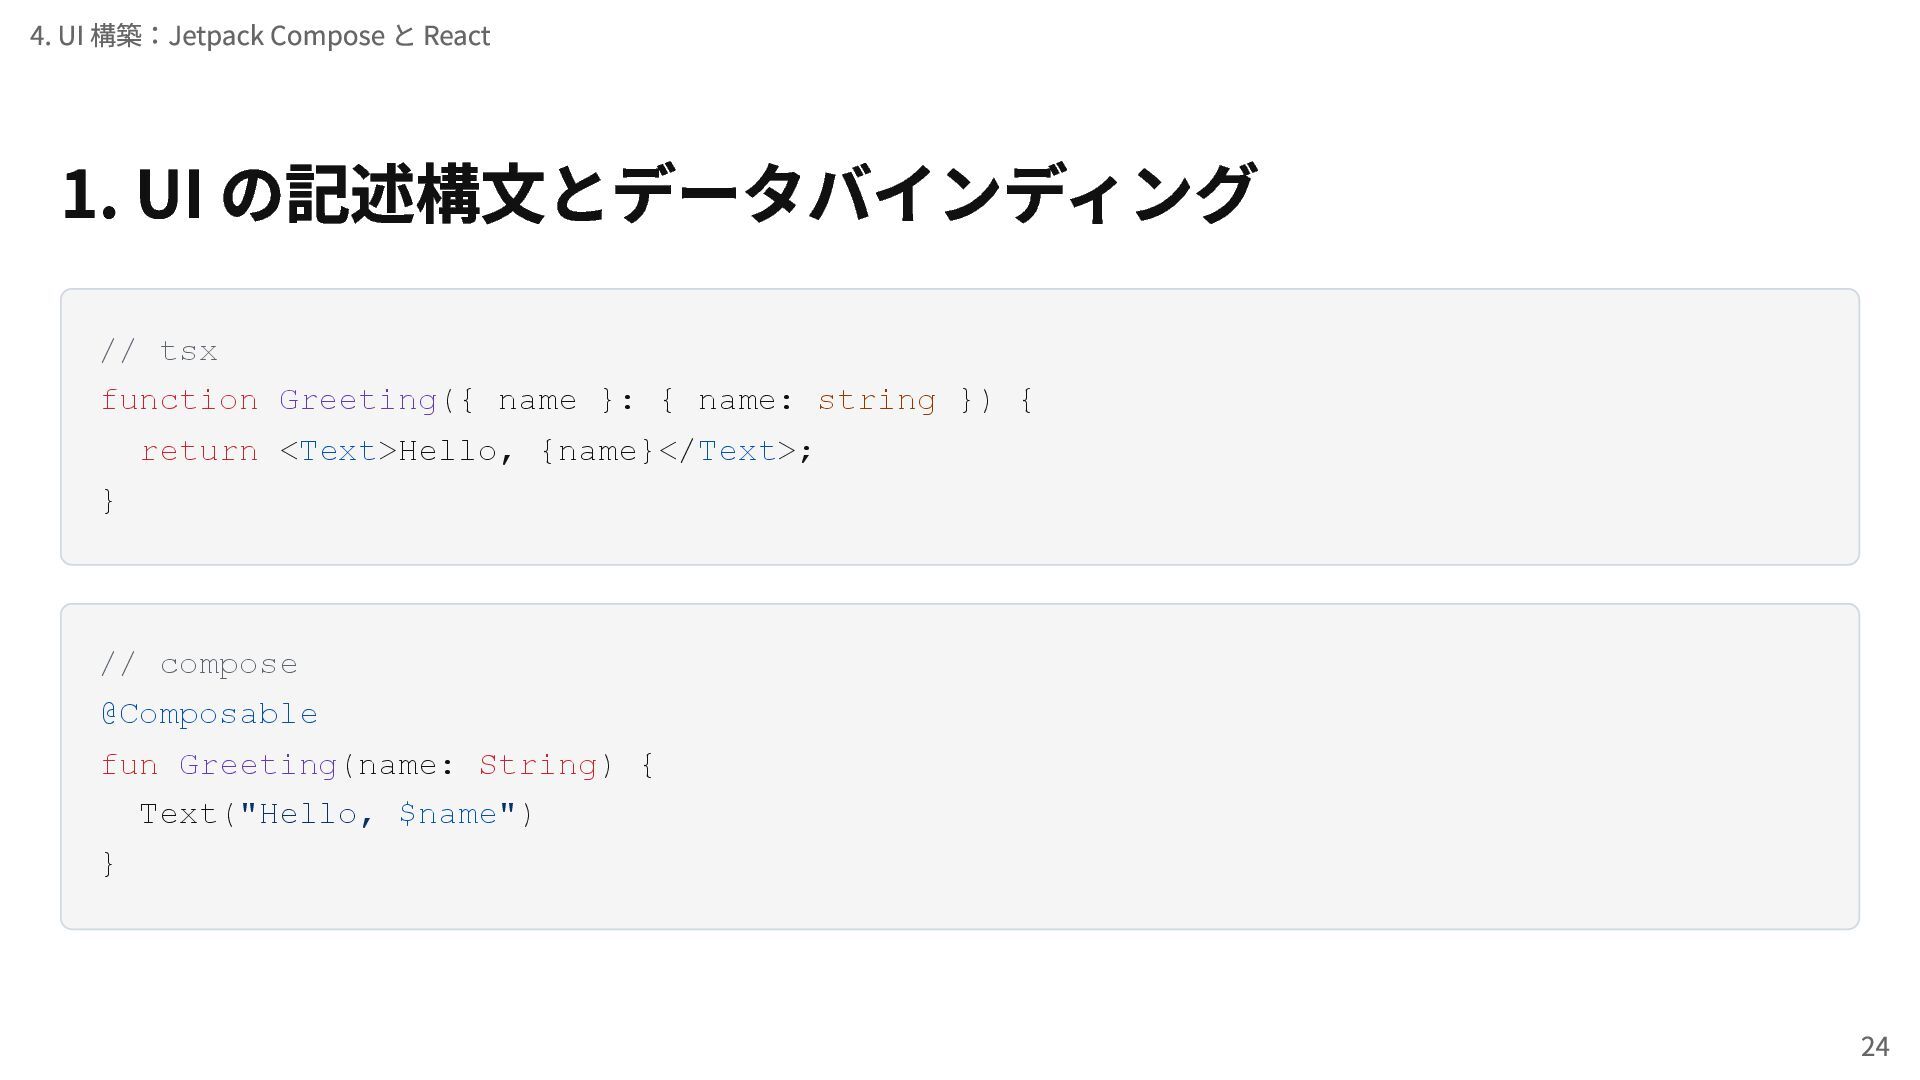Click "Greeting" in the Kotlin function declaration
The image size is (1920, 1080).
click(x=258, y=765)
